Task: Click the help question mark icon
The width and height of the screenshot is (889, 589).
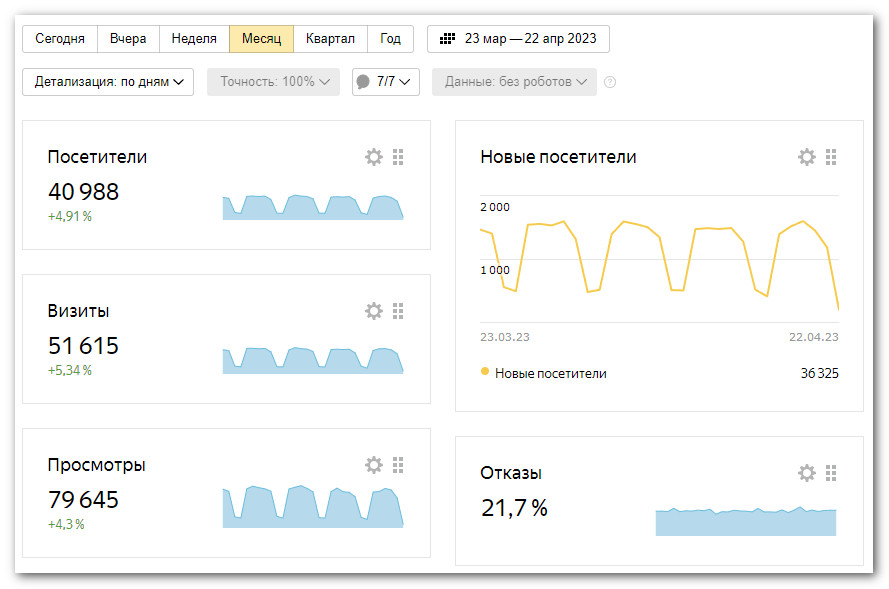Action: click(610, 82)
